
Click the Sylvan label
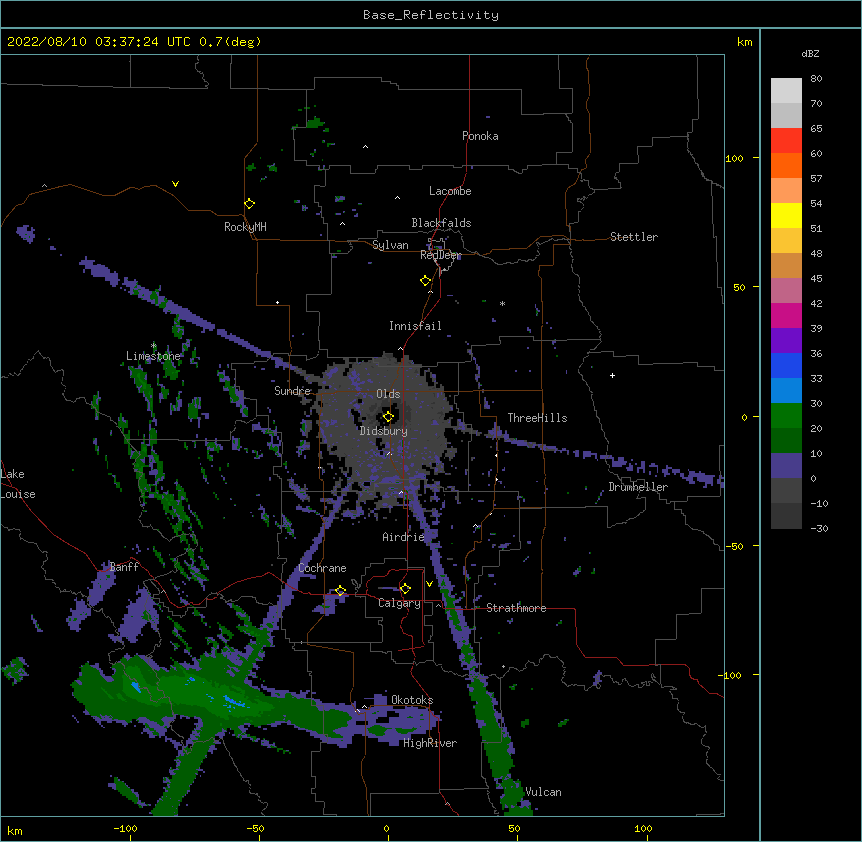tap(390, 245)
